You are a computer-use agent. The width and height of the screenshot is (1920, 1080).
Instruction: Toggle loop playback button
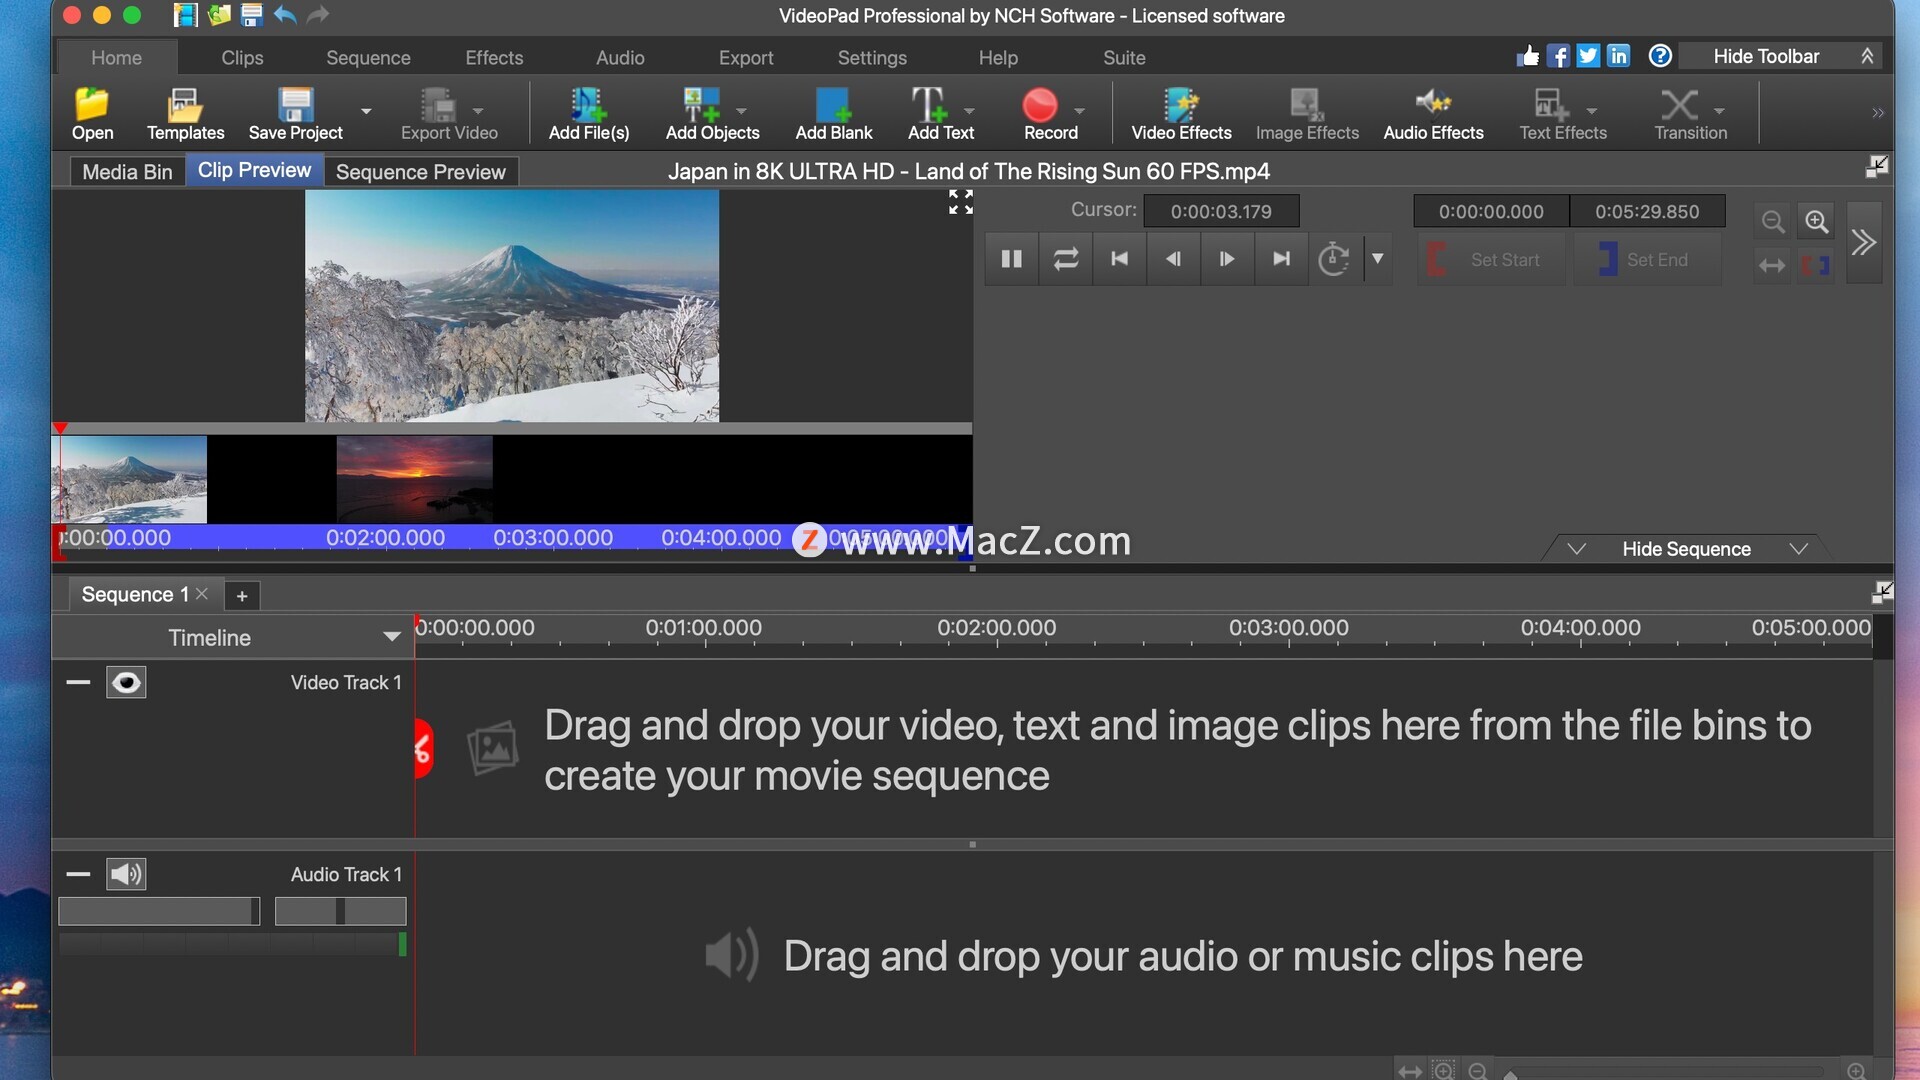[x=1065, y=259]
